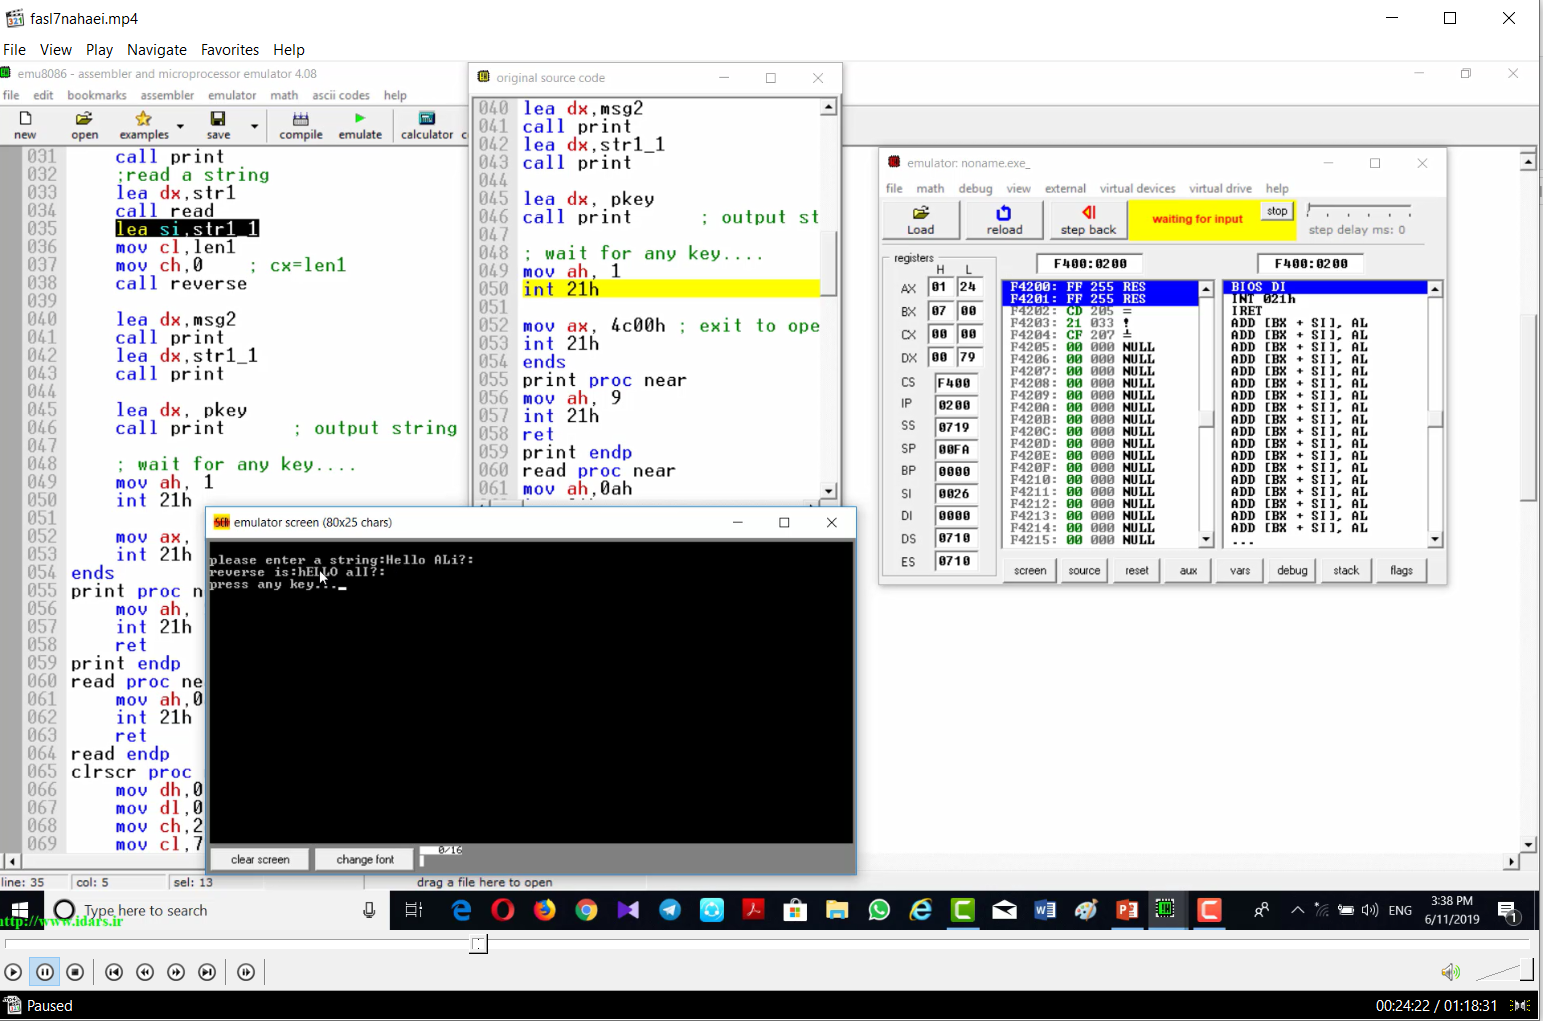The height and width of the screenshot is (1021, 1543).
Task: Expand the save dropdown arrow
Action: pyautogui.click(x=254, y=126)
